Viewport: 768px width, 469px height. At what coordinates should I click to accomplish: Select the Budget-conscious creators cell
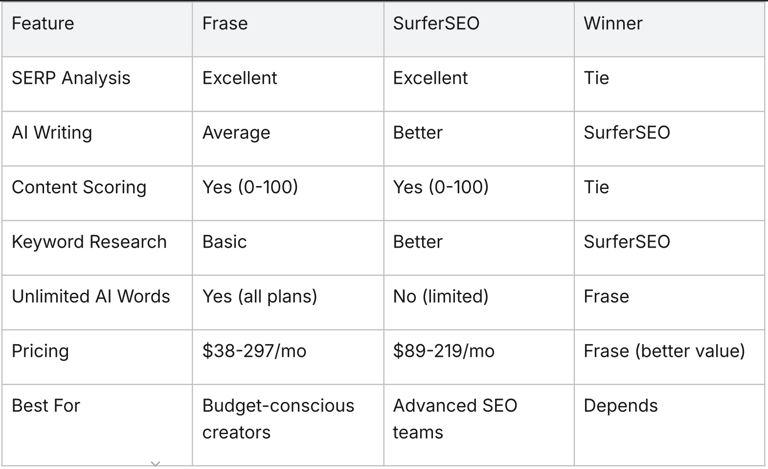(x=278, y=419)
